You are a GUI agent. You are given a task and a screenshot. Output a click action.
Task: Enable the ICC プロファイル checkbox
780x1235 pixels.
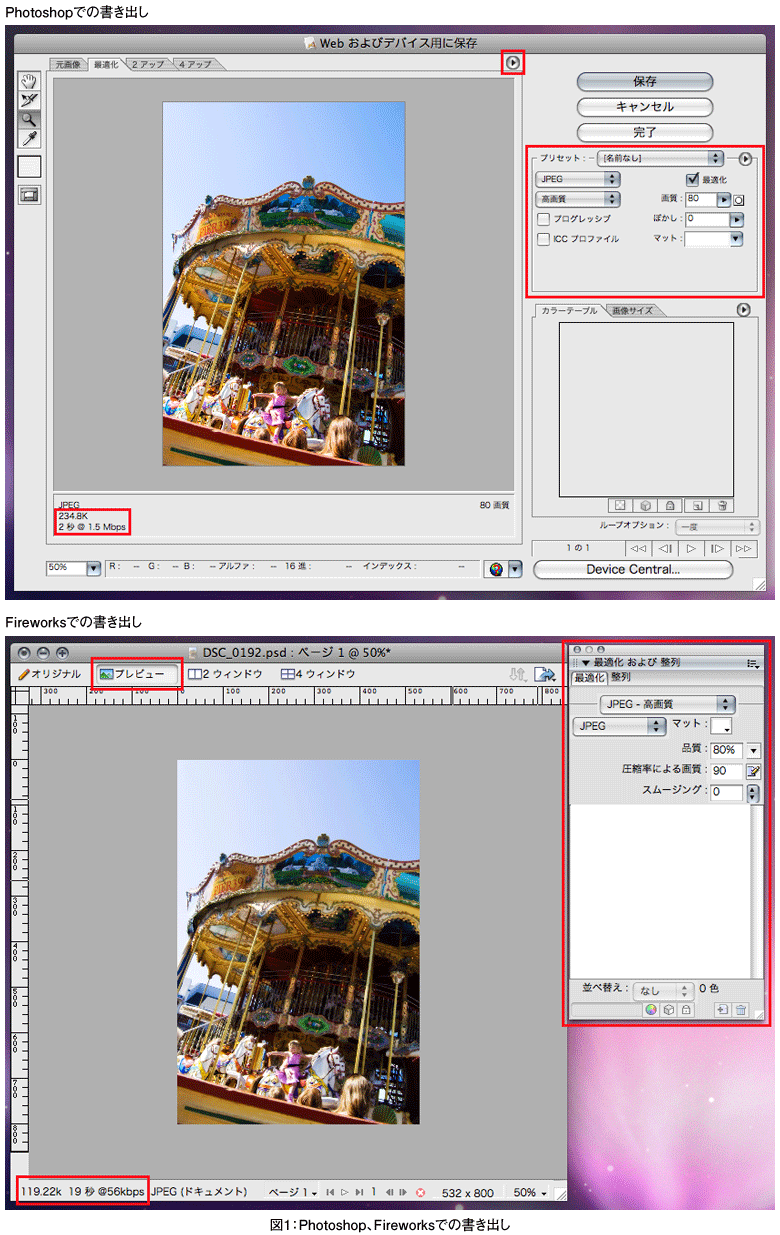544,239
